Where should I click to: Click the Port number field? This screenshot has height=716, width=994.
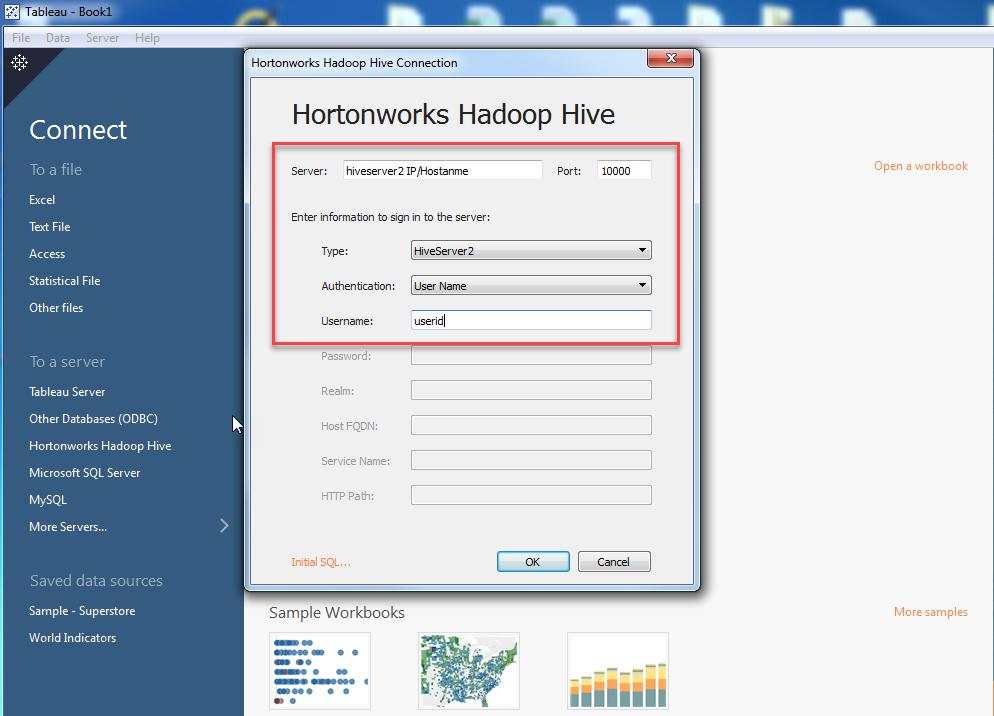[x=624, y=170]
